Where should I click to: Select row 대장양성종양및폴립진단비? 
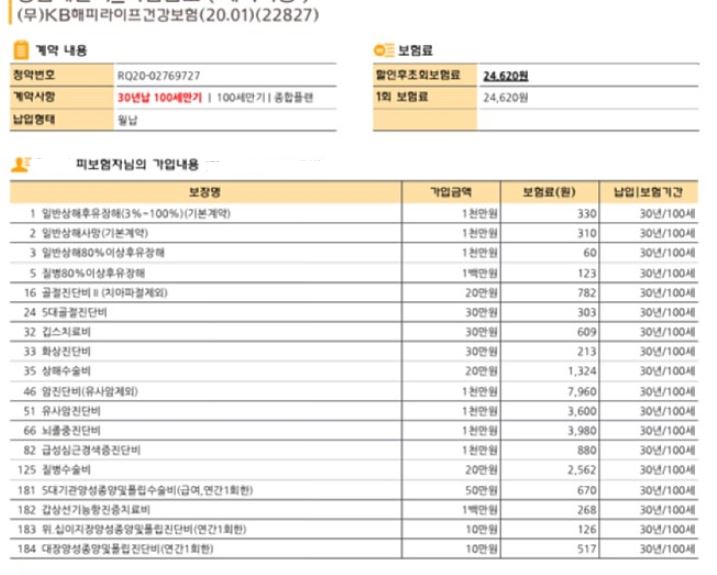[354, 549]
